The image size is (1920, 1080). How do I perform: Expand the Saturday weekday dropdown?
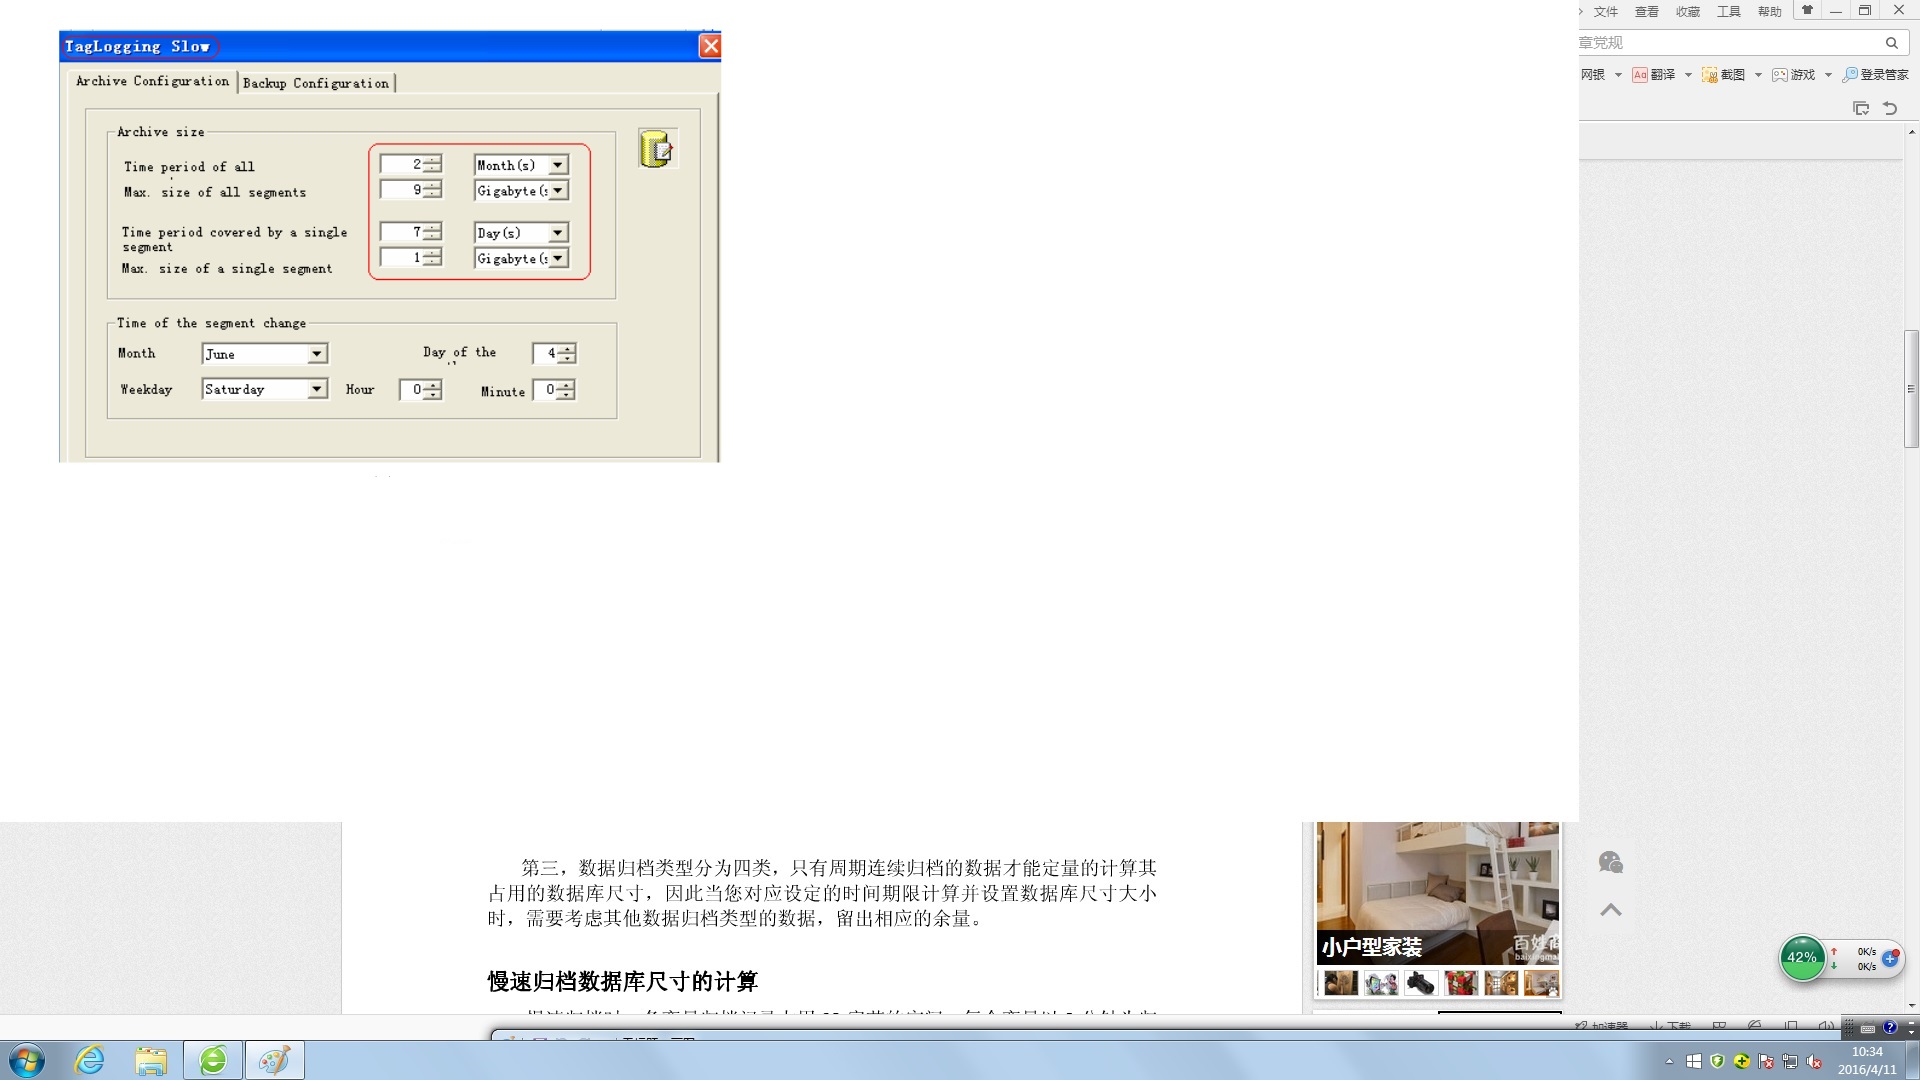(317, 389)
